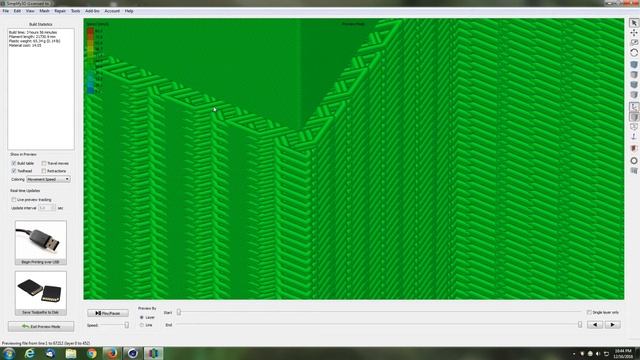
Task: Click the SD card thumbnail image
Action: (x=41, y=291)
